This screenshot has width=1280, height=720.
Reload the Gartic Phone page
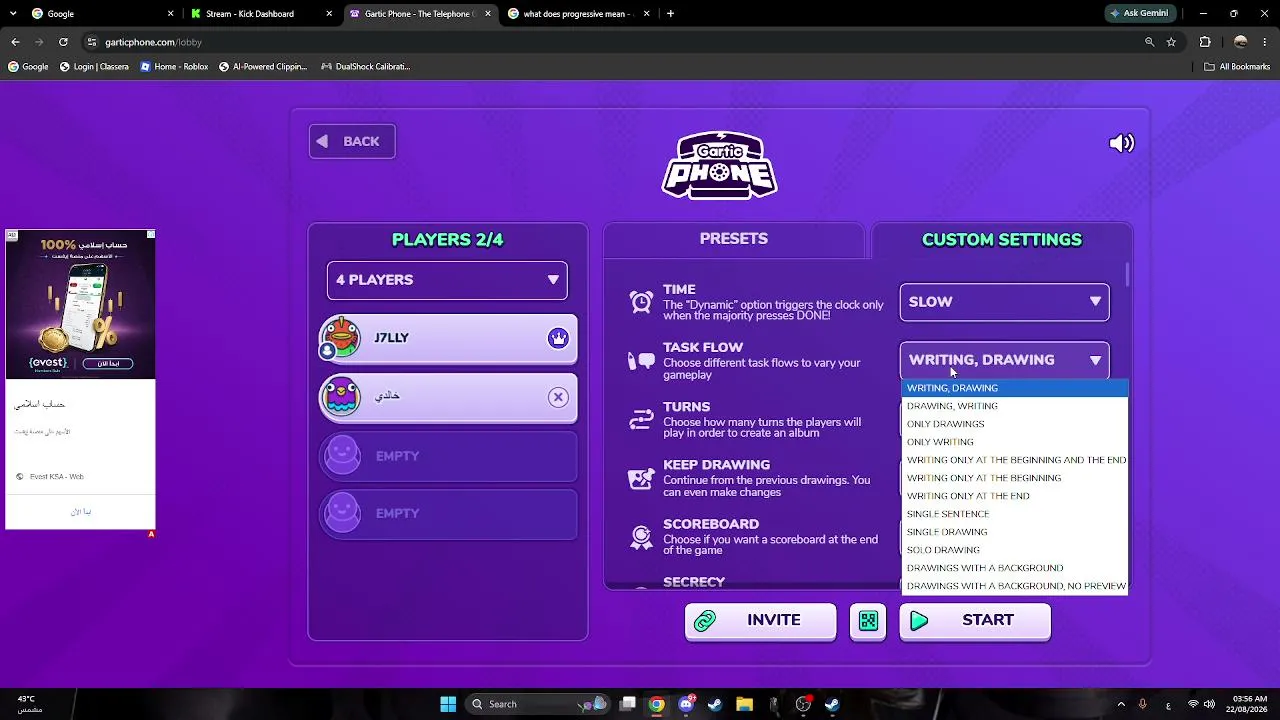coord(63,42)
